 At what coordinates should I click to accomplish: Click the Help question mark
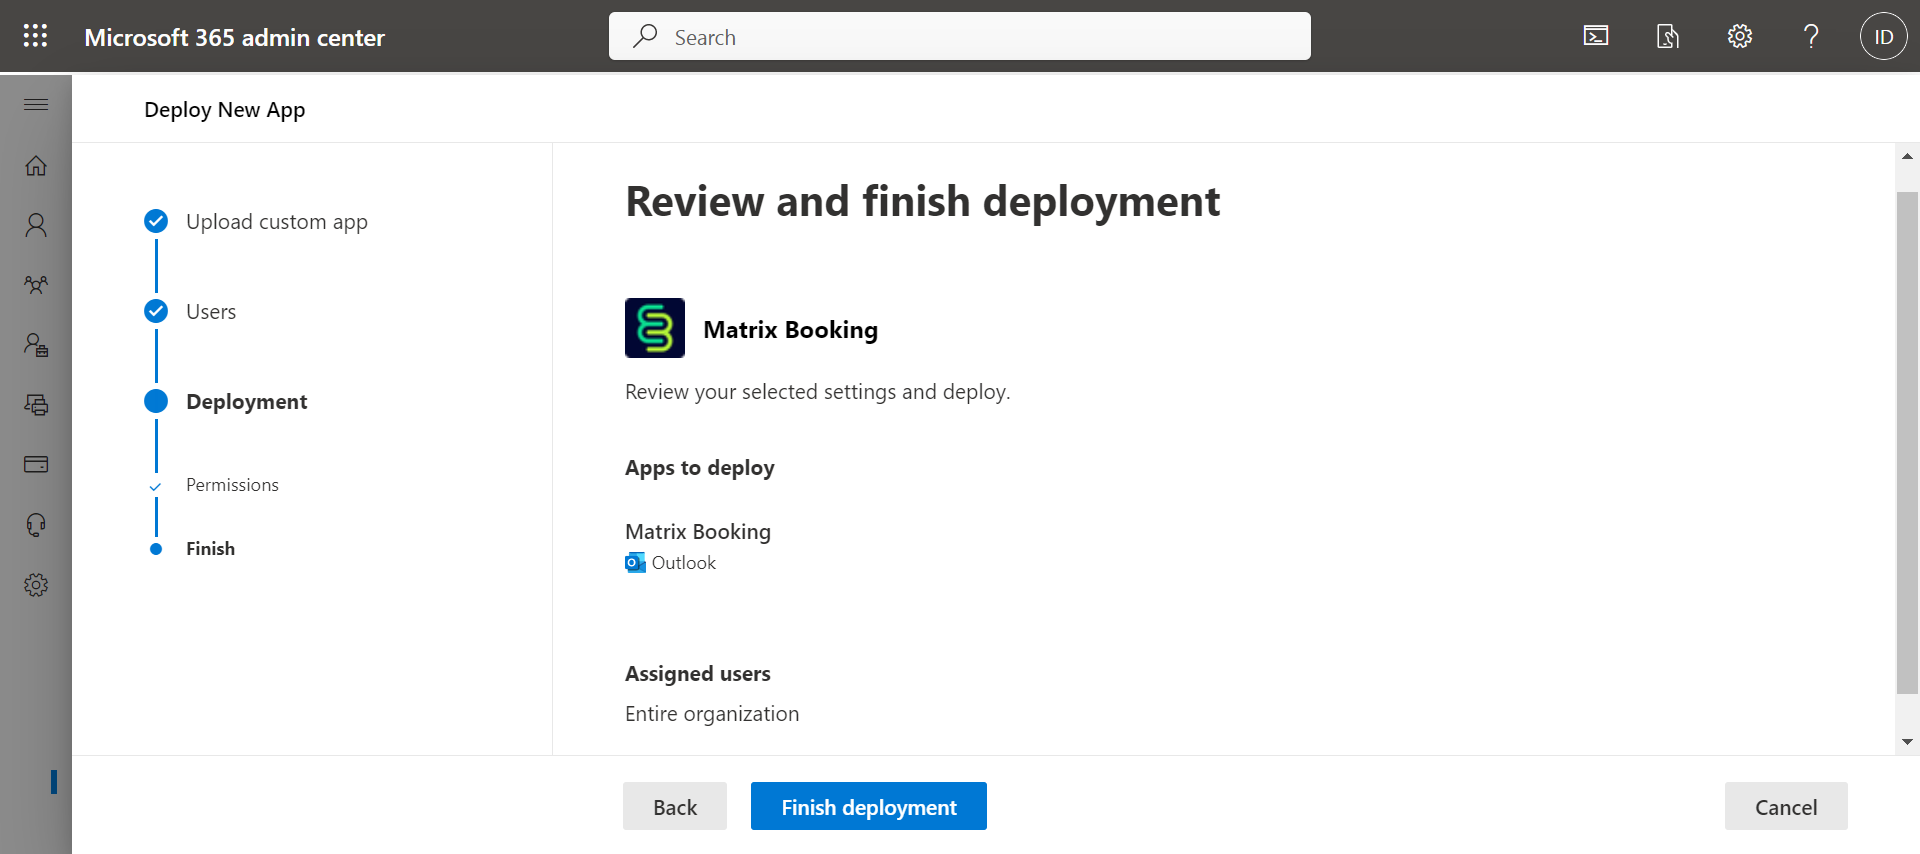(1811, 37)
